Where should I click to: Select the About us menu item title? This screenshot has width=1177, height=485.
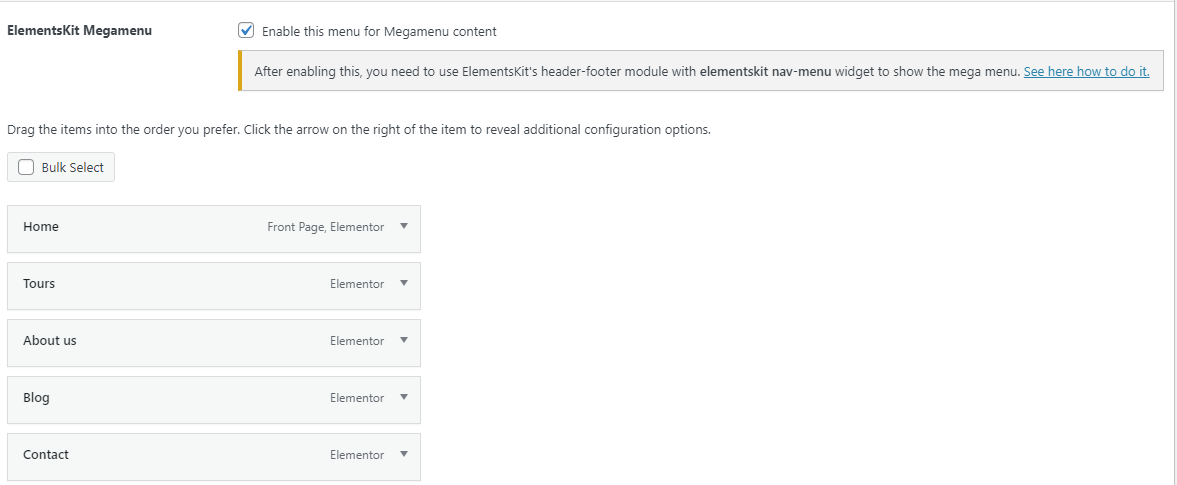pos(50,341)
